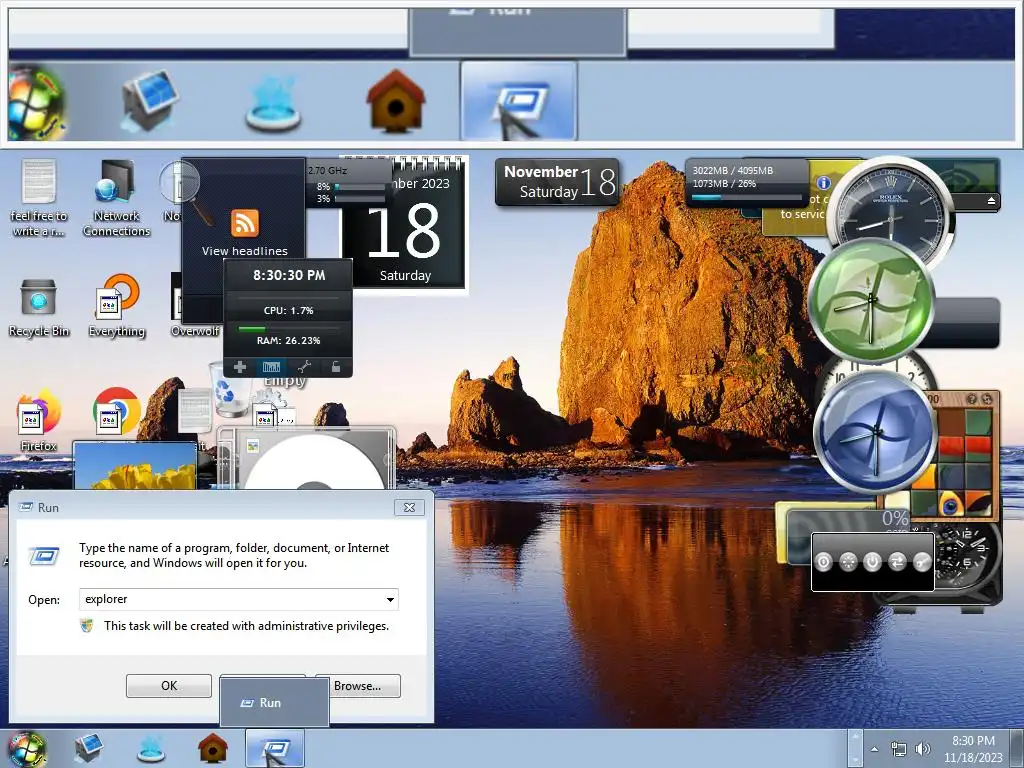Screen dimensions: 1024x768
Task: Activate the Run button on the taskbar
Action: [x=275, y=749]
